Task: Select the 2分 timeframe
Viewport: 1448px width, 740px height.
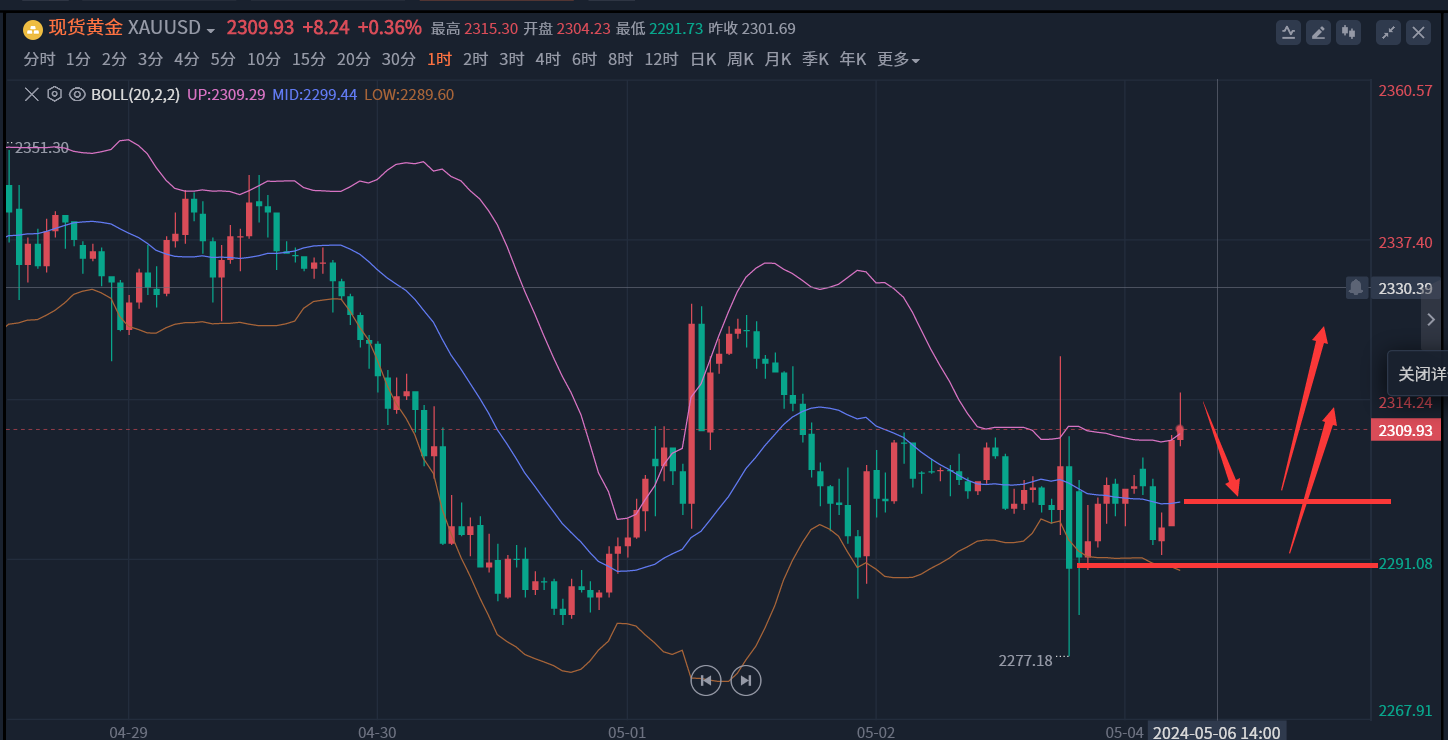Action: [x=114, y=60]
